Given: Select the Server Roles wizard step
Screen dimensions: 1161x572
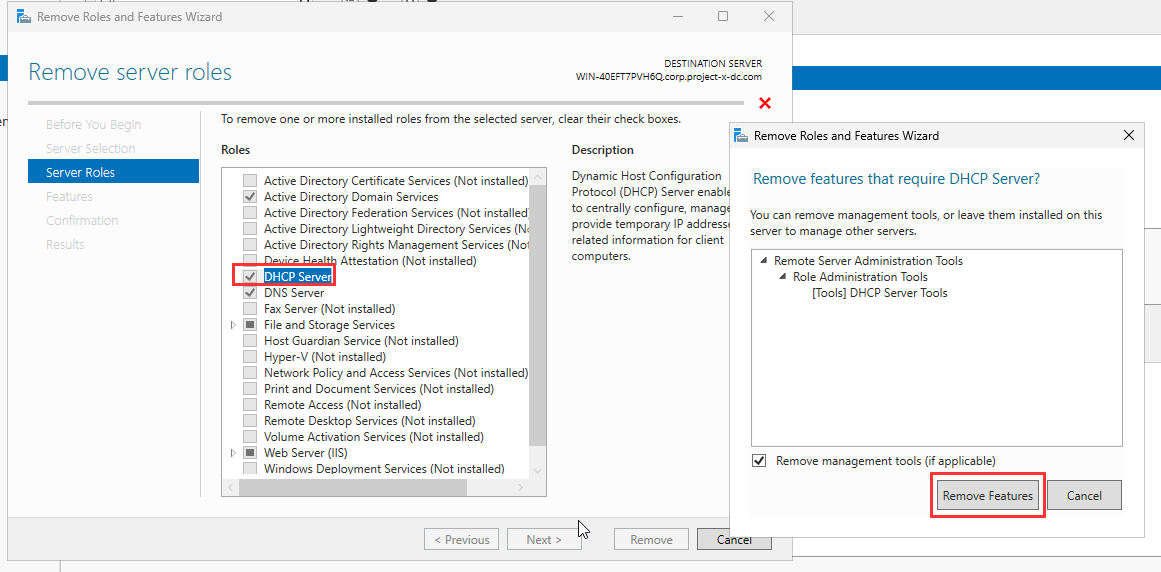Looking at the screenshot, I should click(x=80, y=173).
